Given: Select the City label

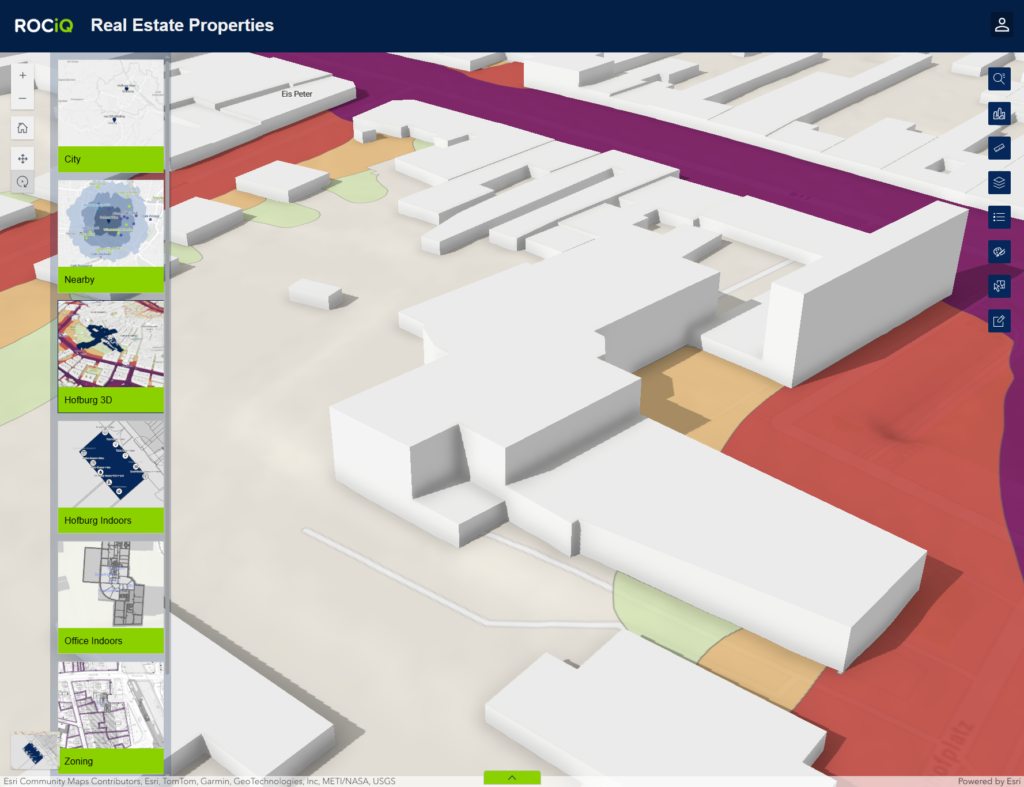Looking at the screenshot, I should (x=72, y=159).
